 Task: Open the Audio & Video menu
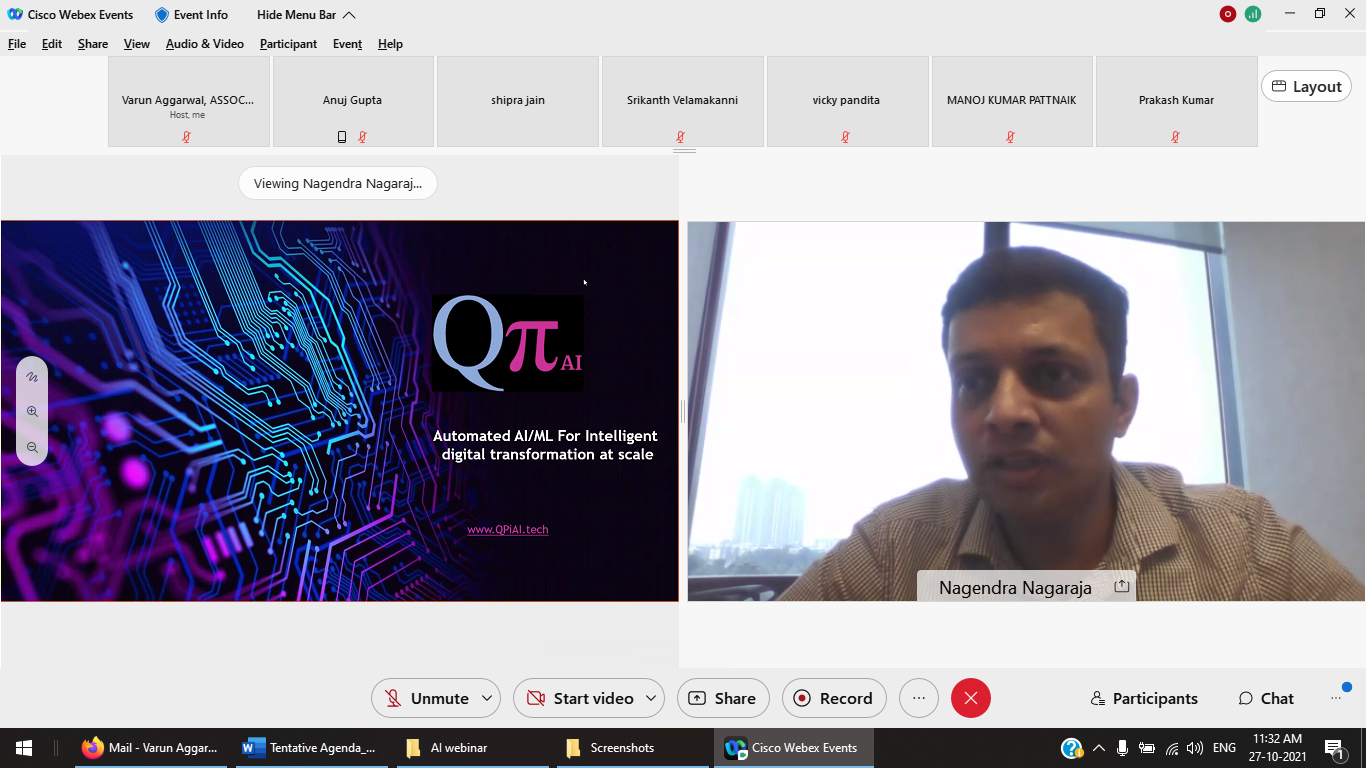204,44
